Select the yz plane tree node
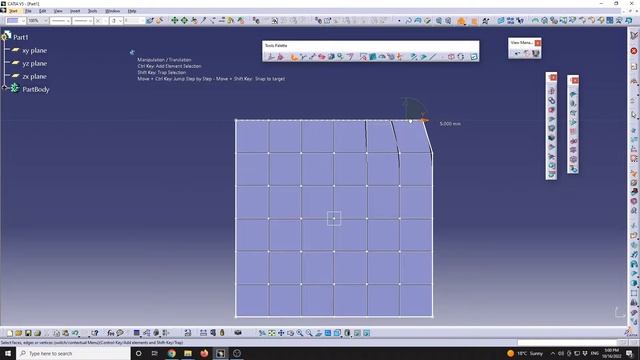Image resolution: width=640 pixels, height=360 pixels. (x=34, y=64)
